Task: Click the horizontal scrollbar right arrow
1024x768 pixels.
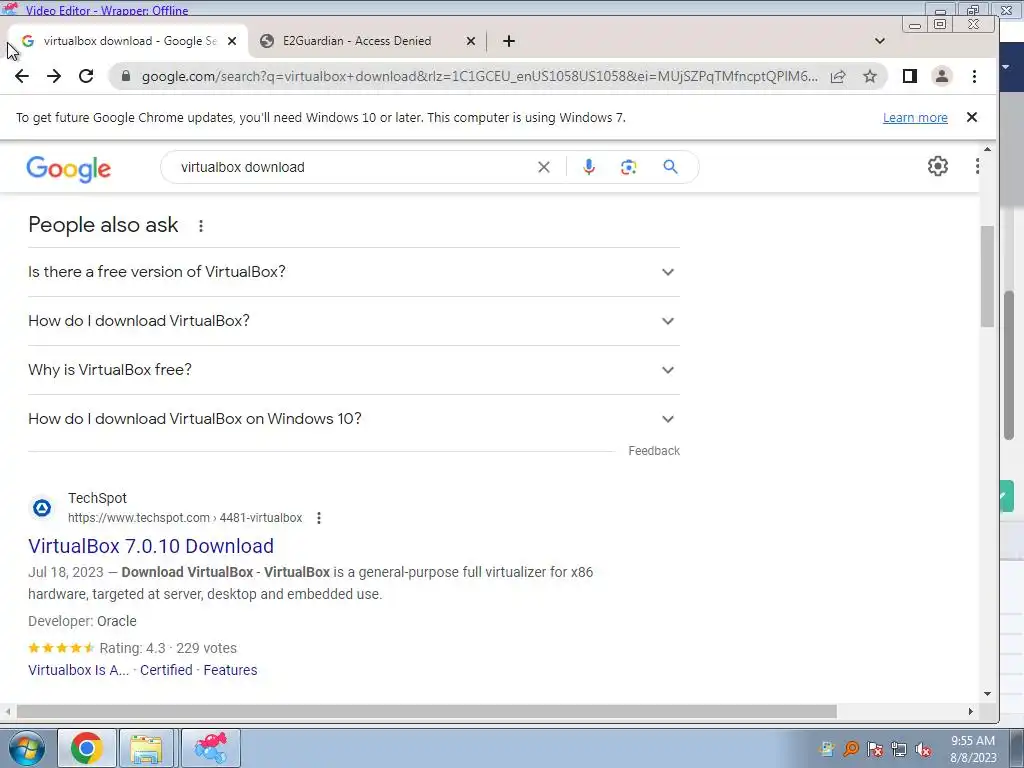Action: pos(971,711)
